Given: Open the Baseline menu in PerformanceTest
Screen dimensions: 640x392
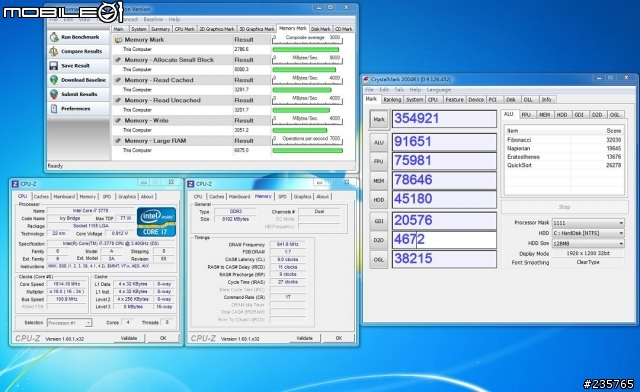Looking at the screenshot, I should (x=153, y=19).
